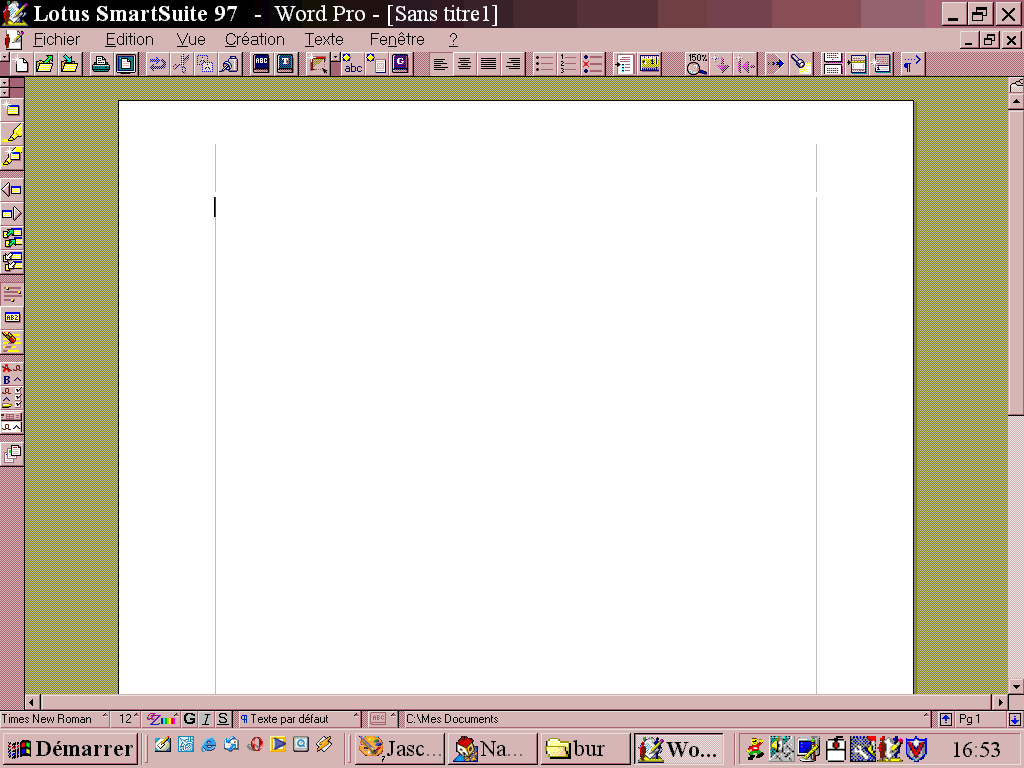
Task: Click the ABZ icon in the side toolbar
Action: [12, 317]
